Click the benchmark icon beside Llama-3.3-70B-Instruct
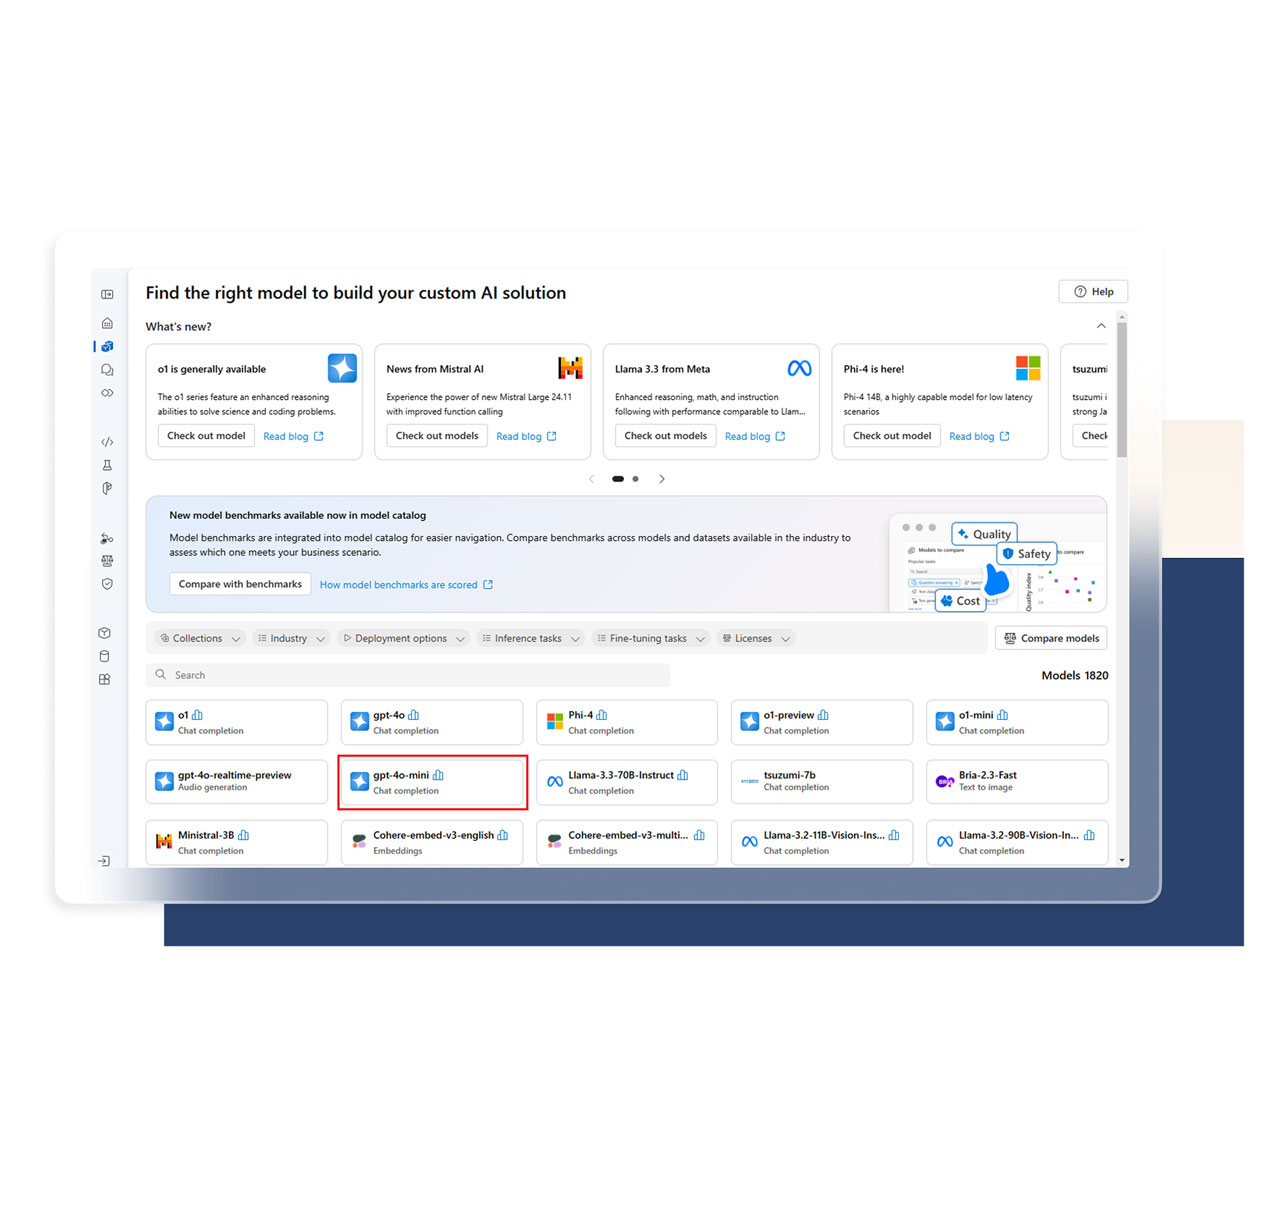Viewport: 1280px width, 1206px height. 683,775
